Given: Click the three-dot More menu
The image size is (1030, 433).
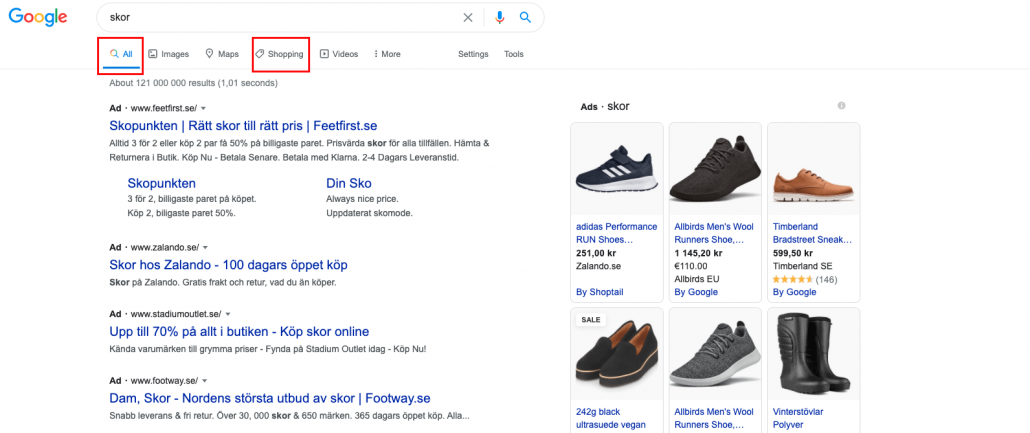Looking at the screenshot, I should tap(387, 54).
